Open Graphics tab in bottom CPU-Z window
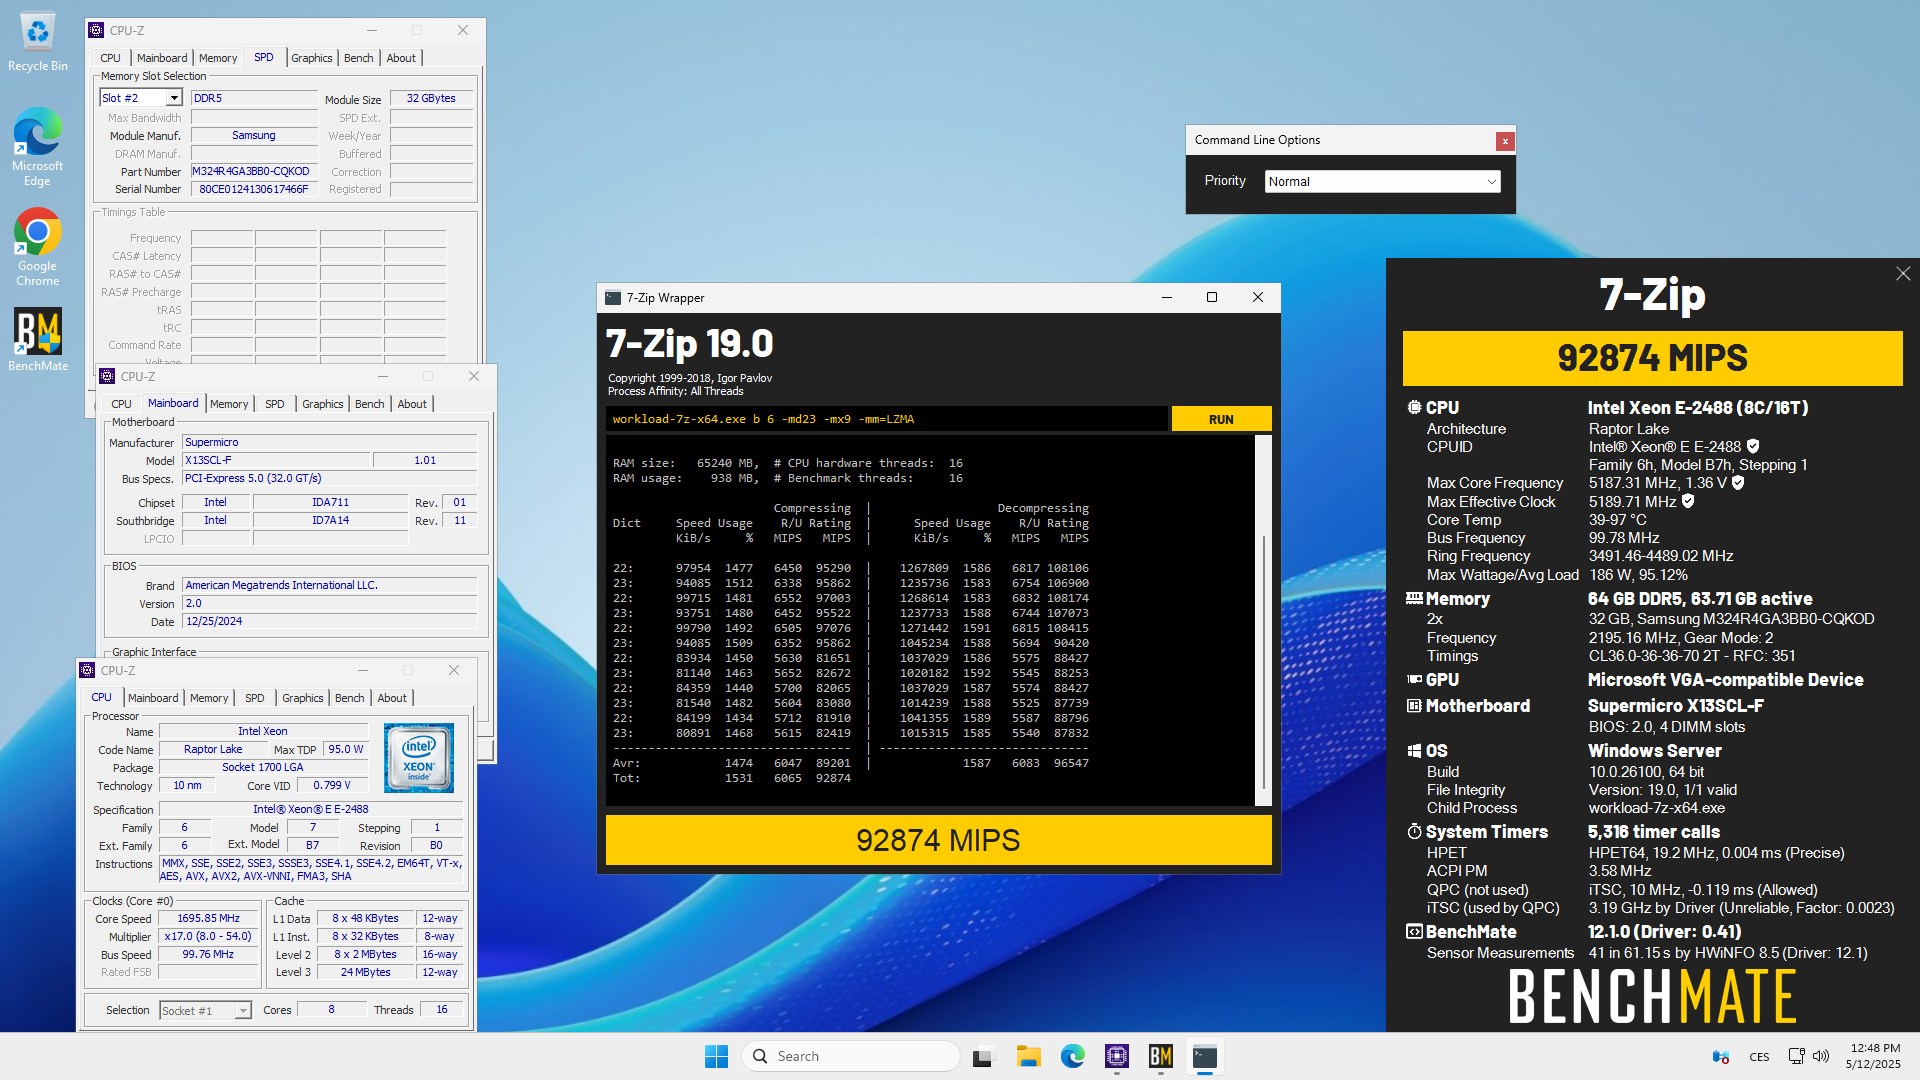The height and width of the screenshot is (1080, 1920). click(302, 698)
